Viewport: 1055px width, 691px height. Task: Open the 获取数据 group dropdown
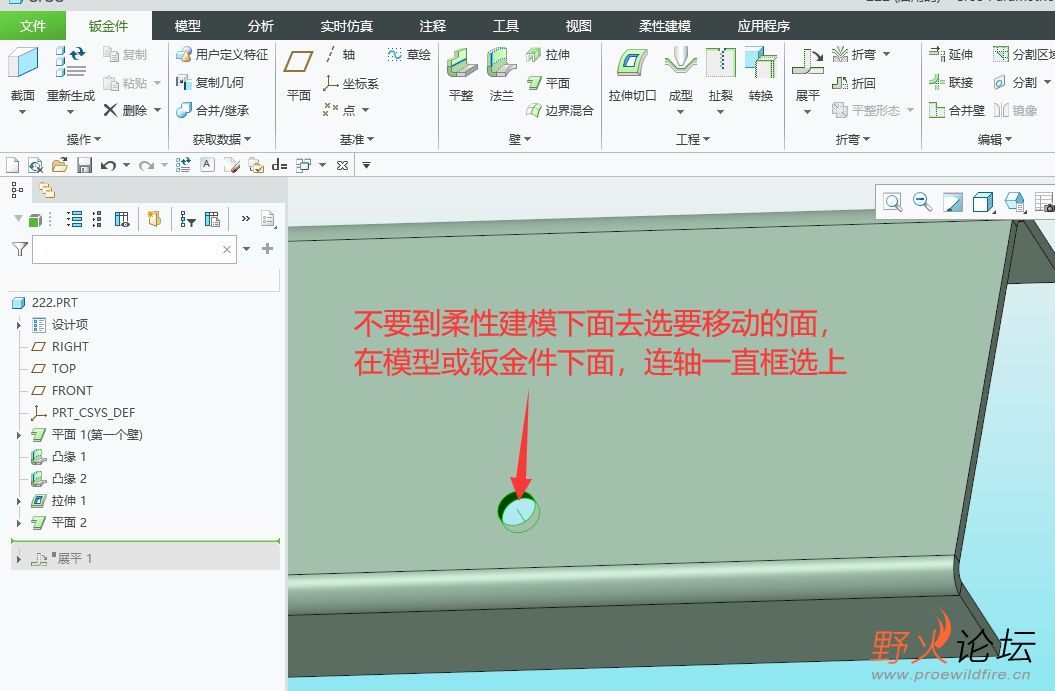(x=221, y=139)
